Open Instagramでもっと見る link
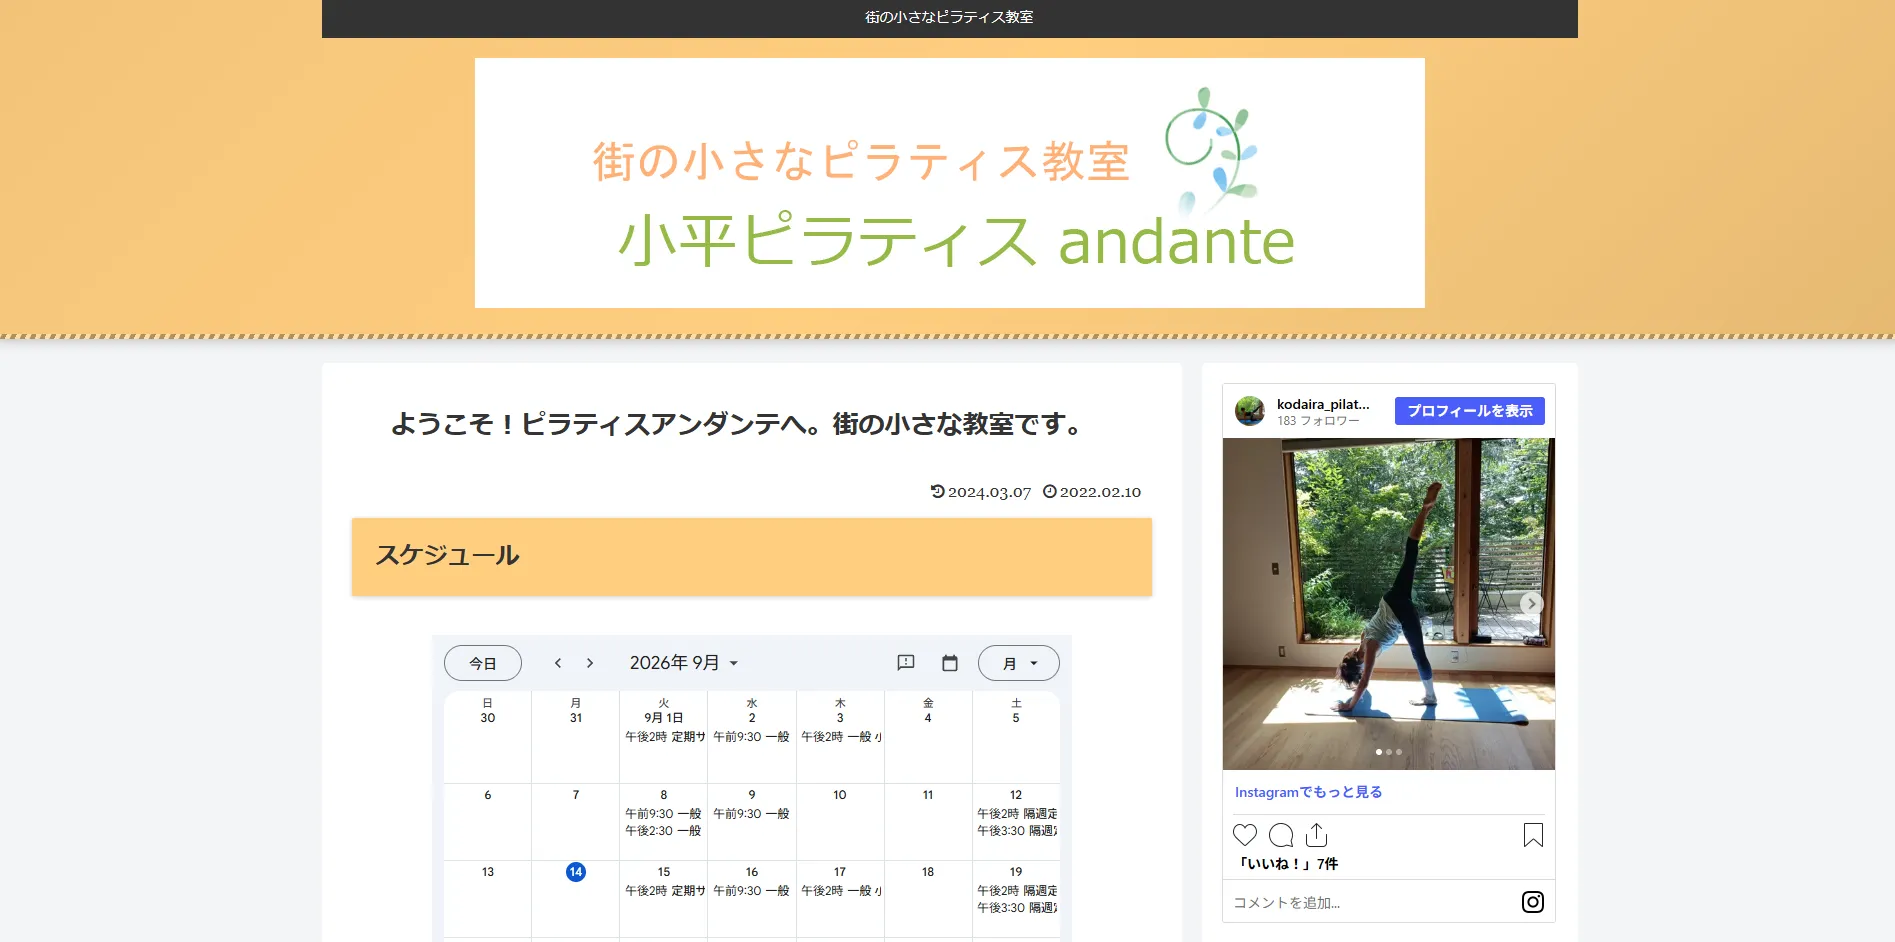1895x942 pixels. point(1308,792)
